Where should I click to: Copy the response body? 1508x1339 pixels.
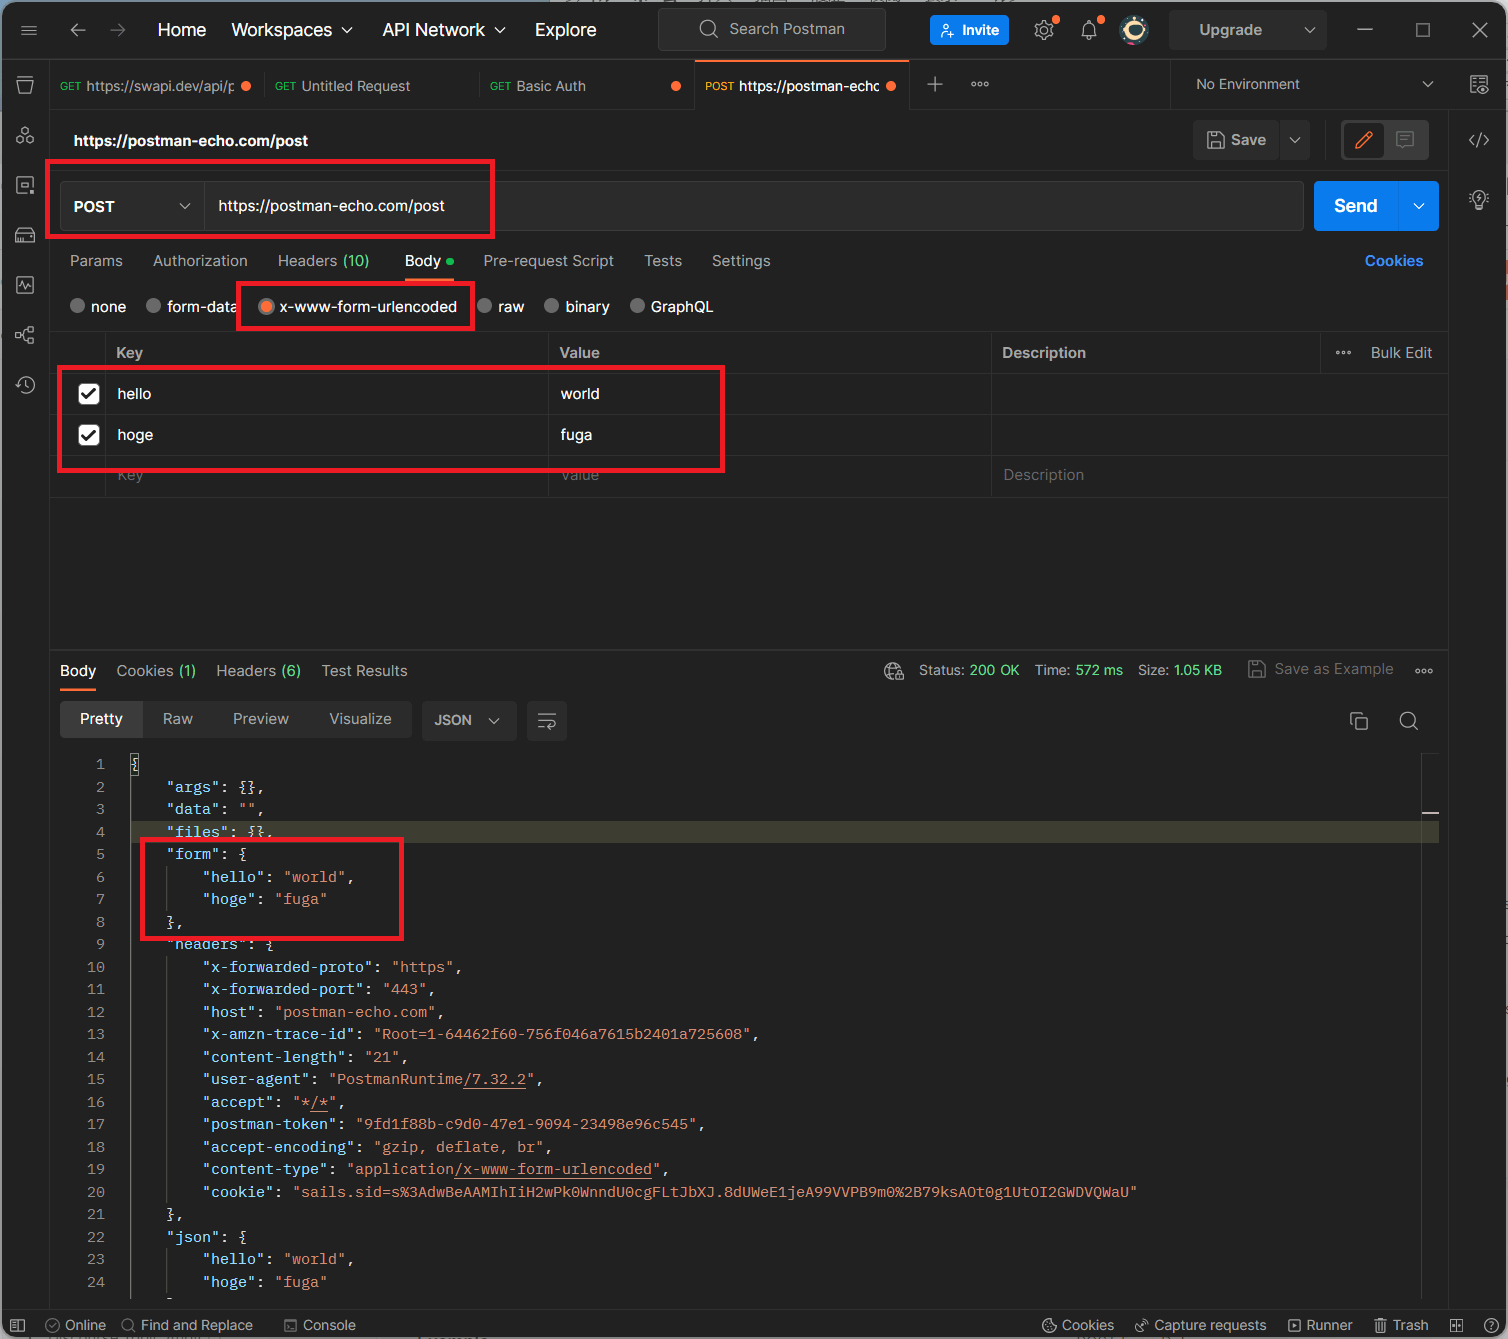coord(1359,721)
